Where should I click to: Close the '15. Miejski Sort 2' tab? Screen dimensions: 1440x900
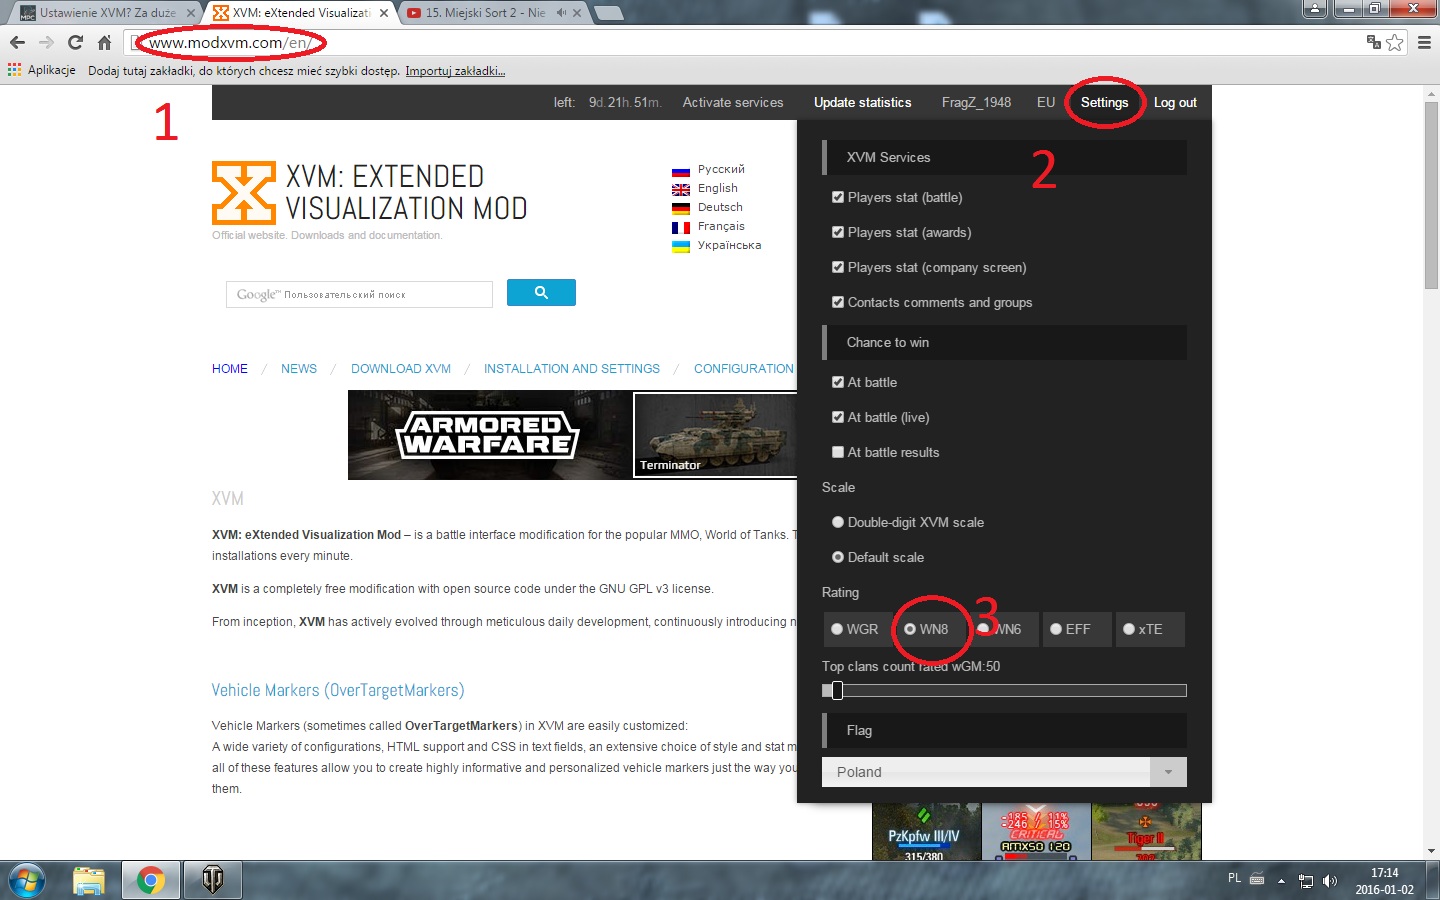[x=577, y=13]
